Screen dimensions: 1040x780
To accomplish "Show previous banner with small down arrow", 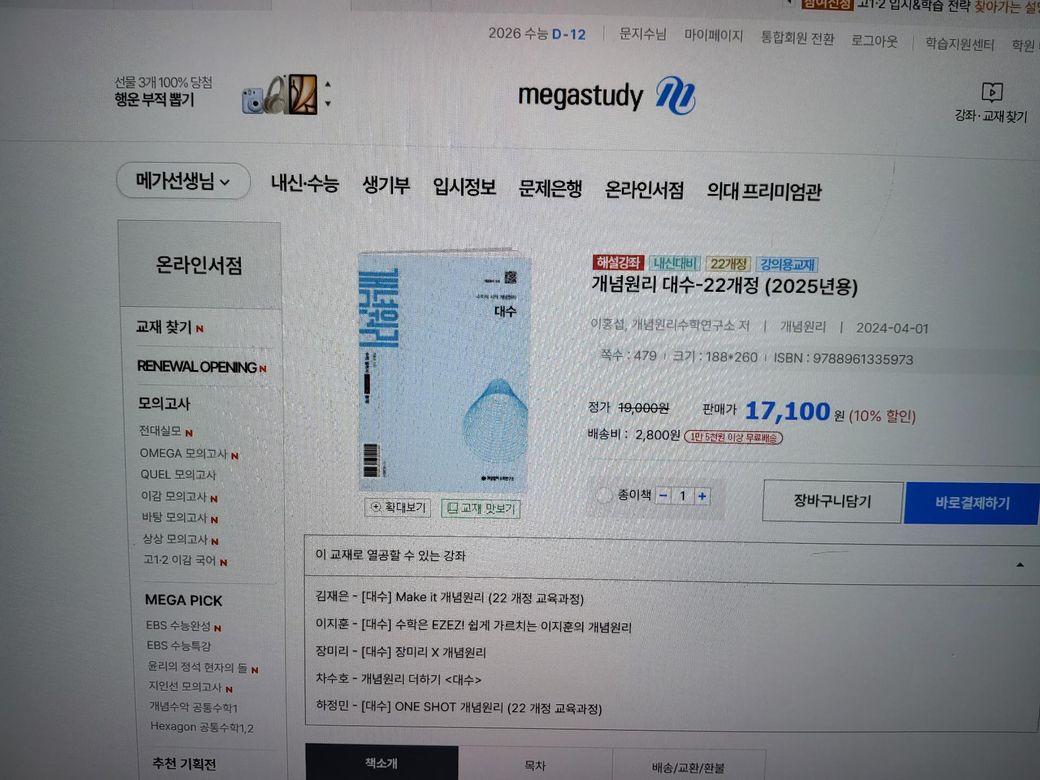I will click(x=328, y=103).
